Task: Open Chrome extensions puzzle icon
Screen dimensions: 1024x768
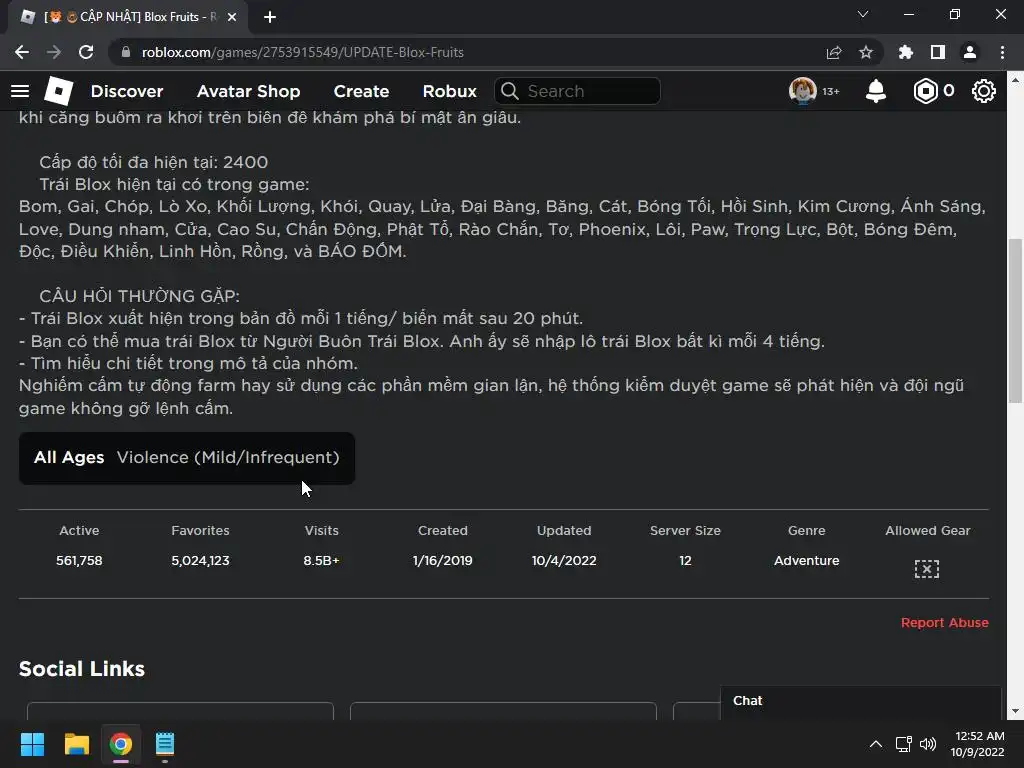Action: tap(906, 52)
